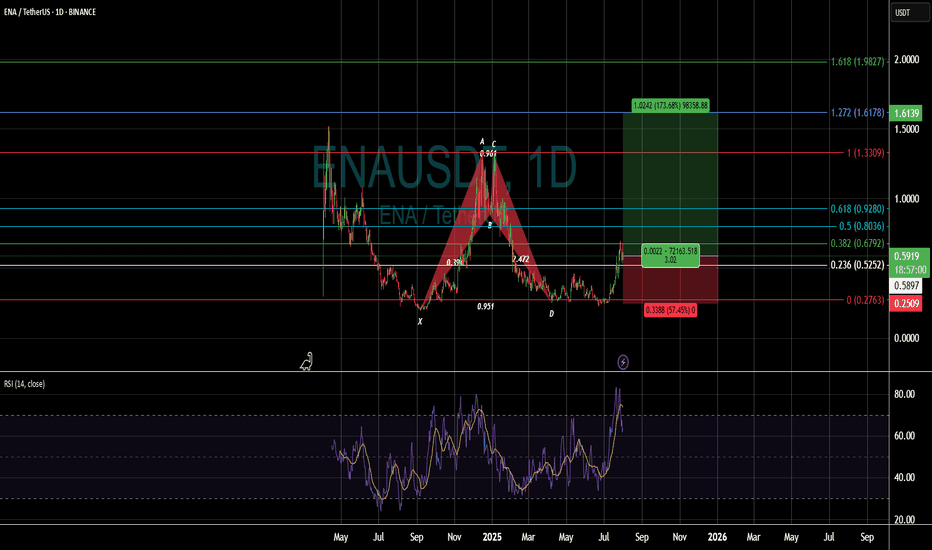Open the USDT currency selector
The height and width of the screenshot is (550, 932).
point(909,12)
